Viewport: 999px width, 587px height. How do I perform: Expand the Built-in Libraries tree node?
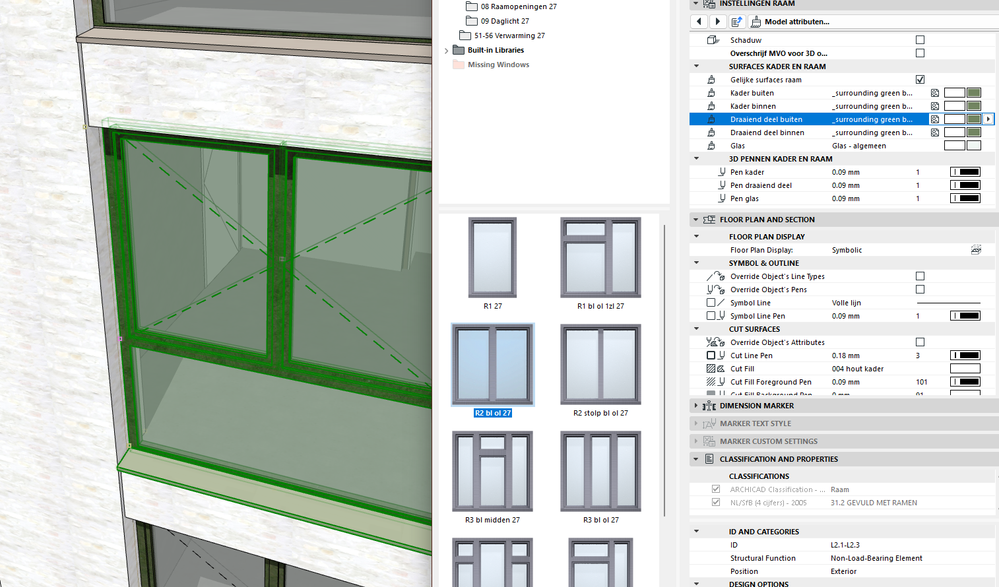click(x=446, y=50)
